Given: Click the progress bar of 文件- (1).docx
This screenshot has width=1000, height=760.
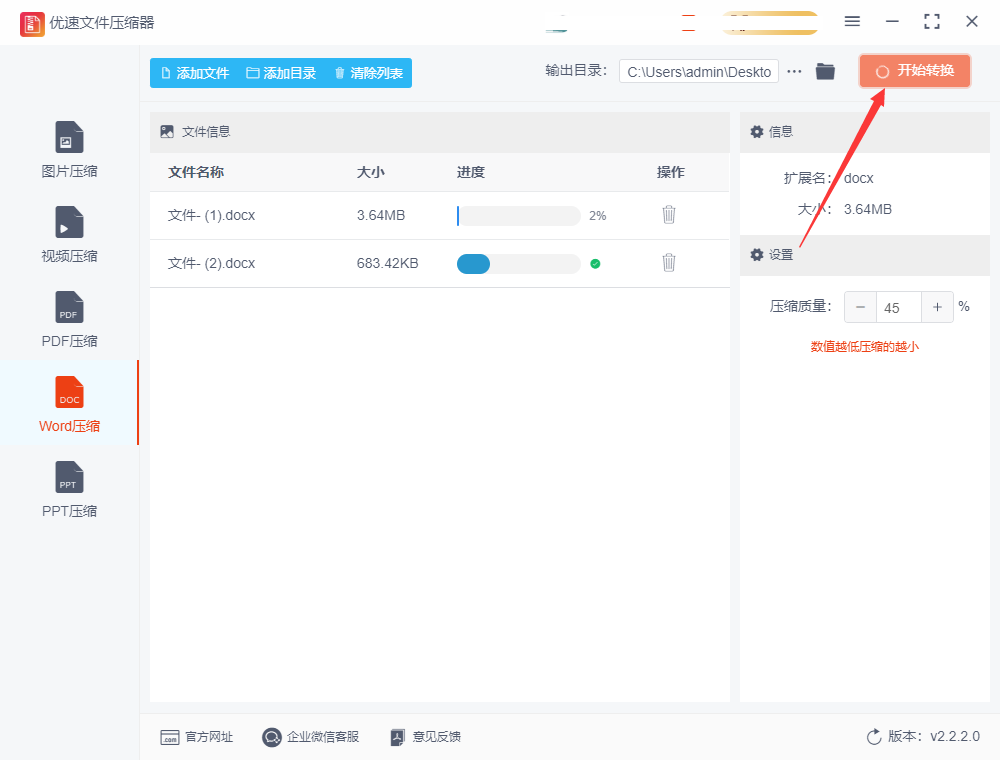Looking at the screenshot, I should [518, 216].
